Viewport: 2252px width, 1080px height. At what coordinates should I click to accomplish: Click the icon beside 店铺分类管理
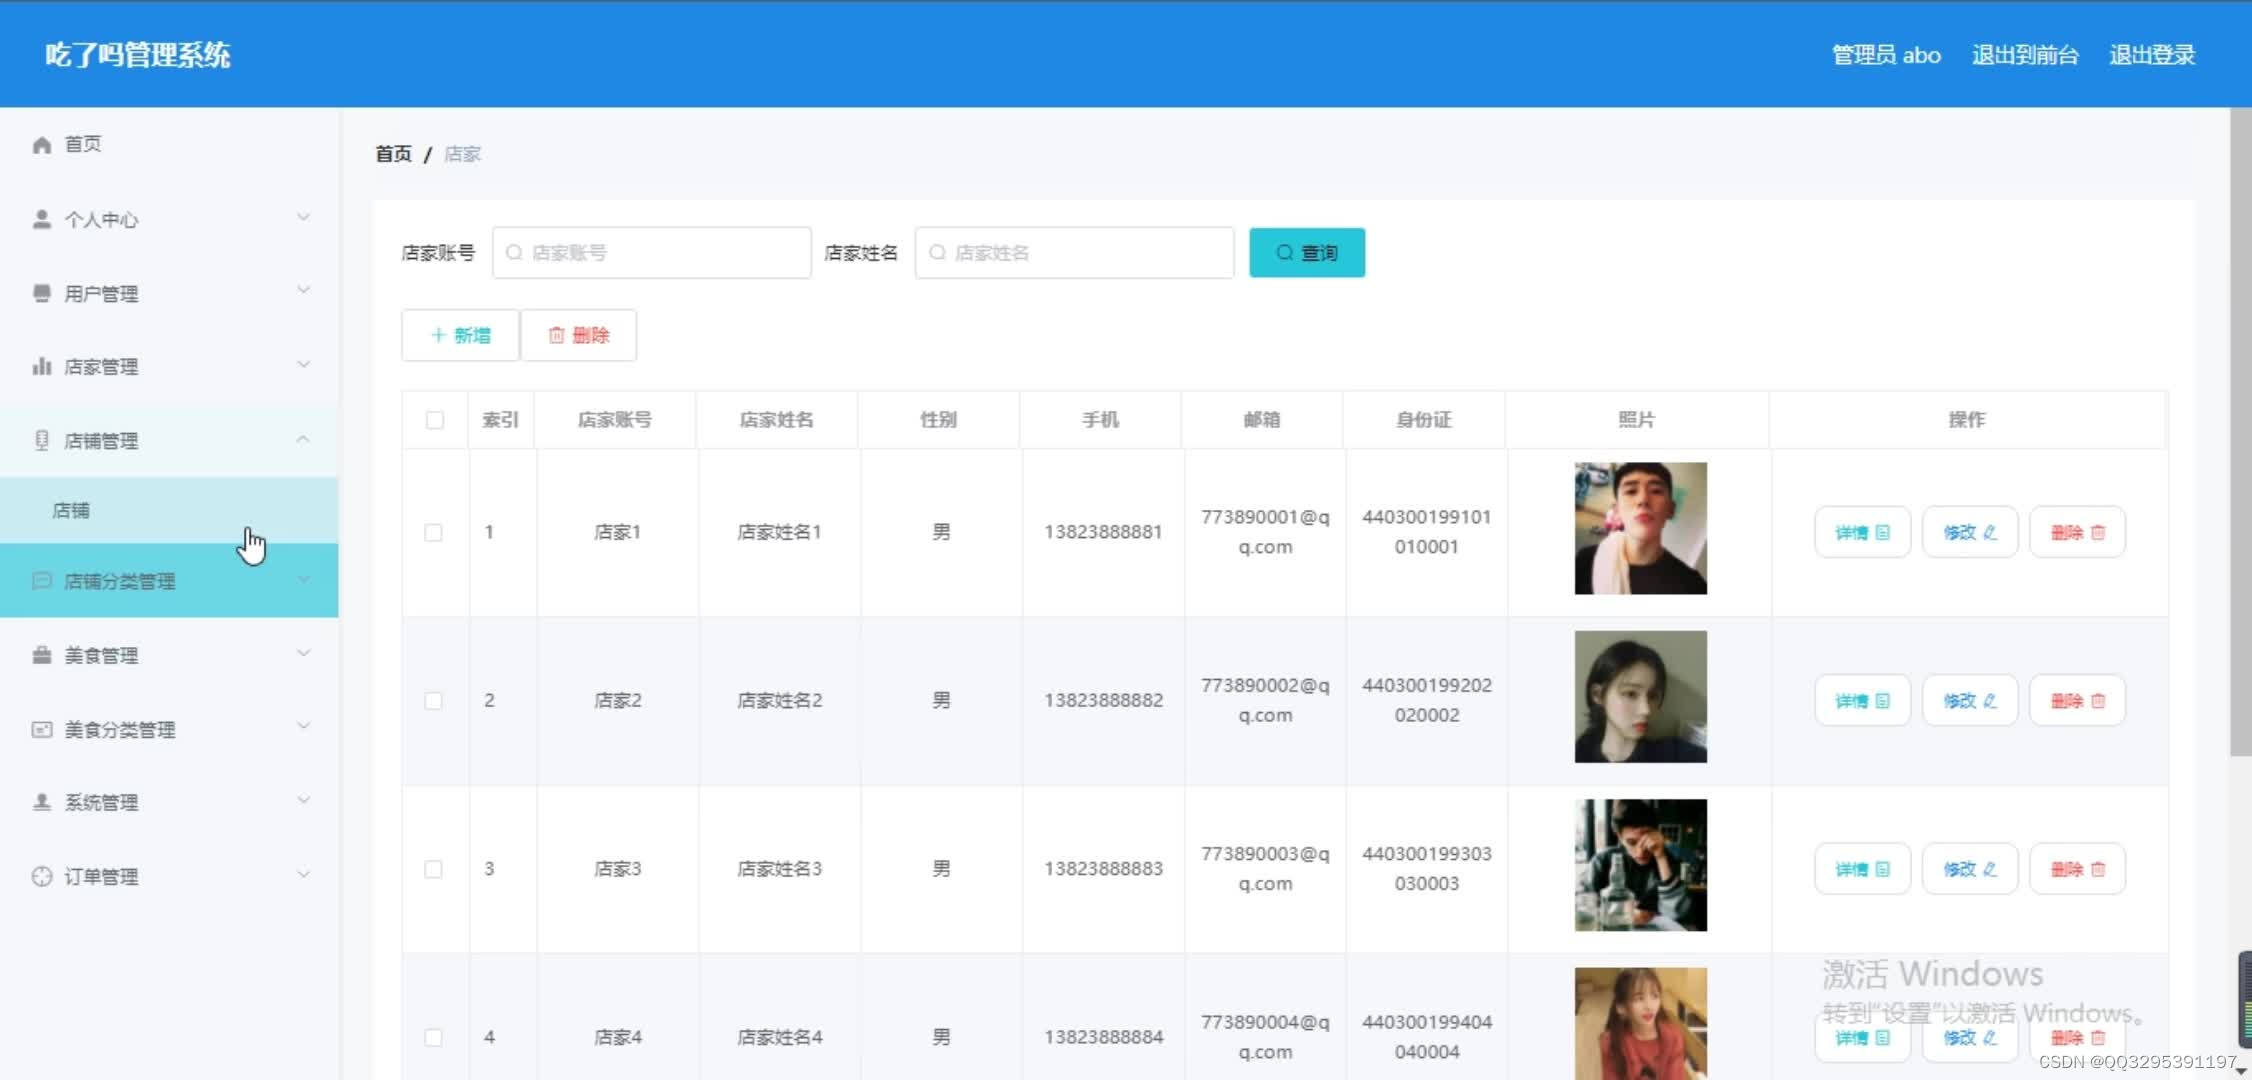tap(42, 580)
